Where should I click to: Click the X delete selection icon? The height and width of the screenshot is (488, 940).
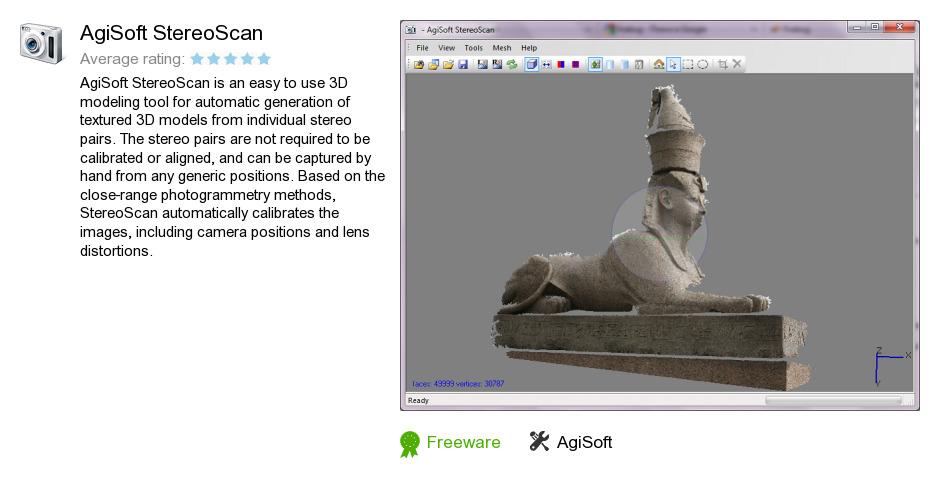click(737, 64)
